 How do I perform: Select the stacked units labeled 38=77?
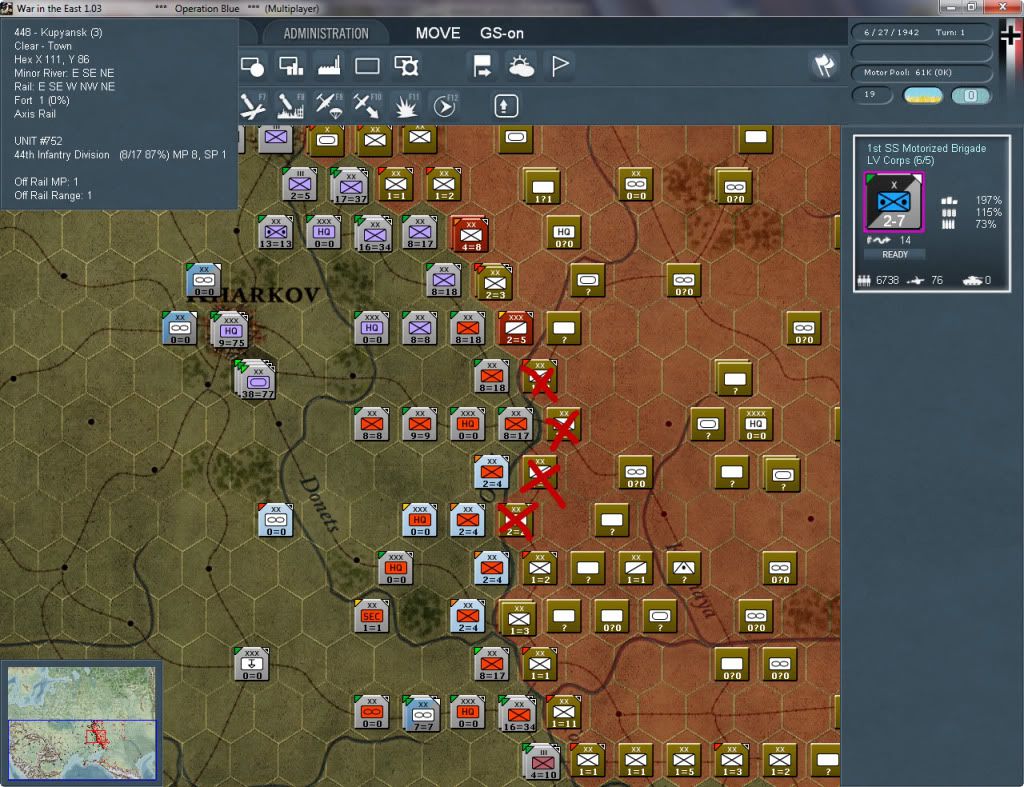[x=255, y=379]
